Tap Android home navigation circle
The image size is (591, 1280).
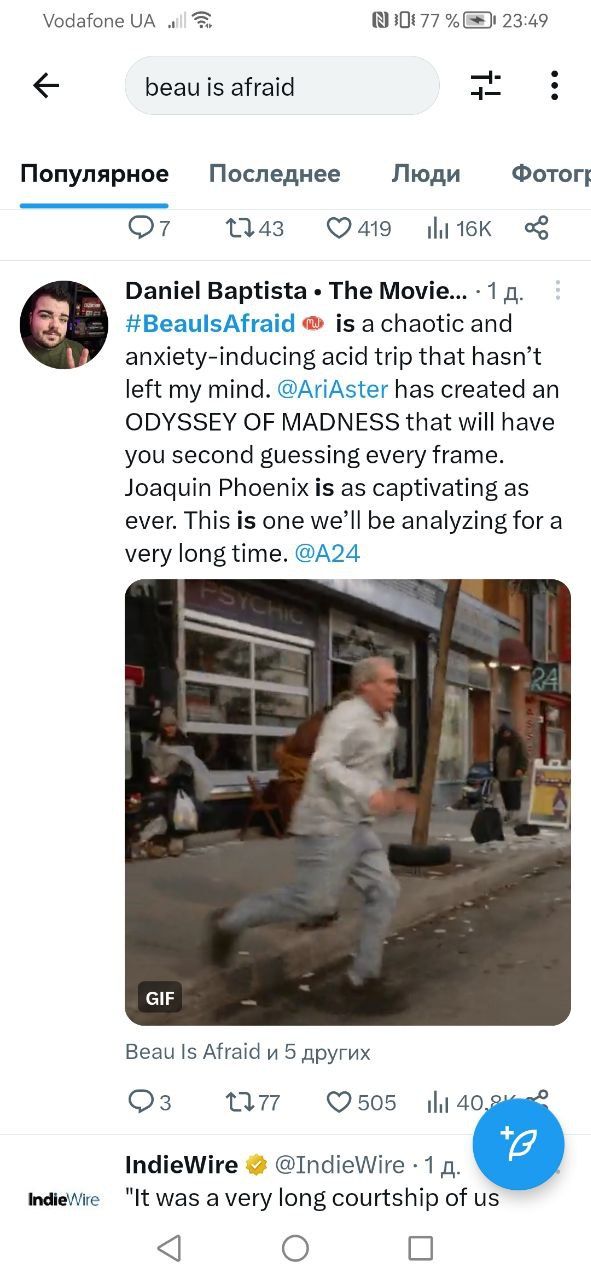point(295,1247)
